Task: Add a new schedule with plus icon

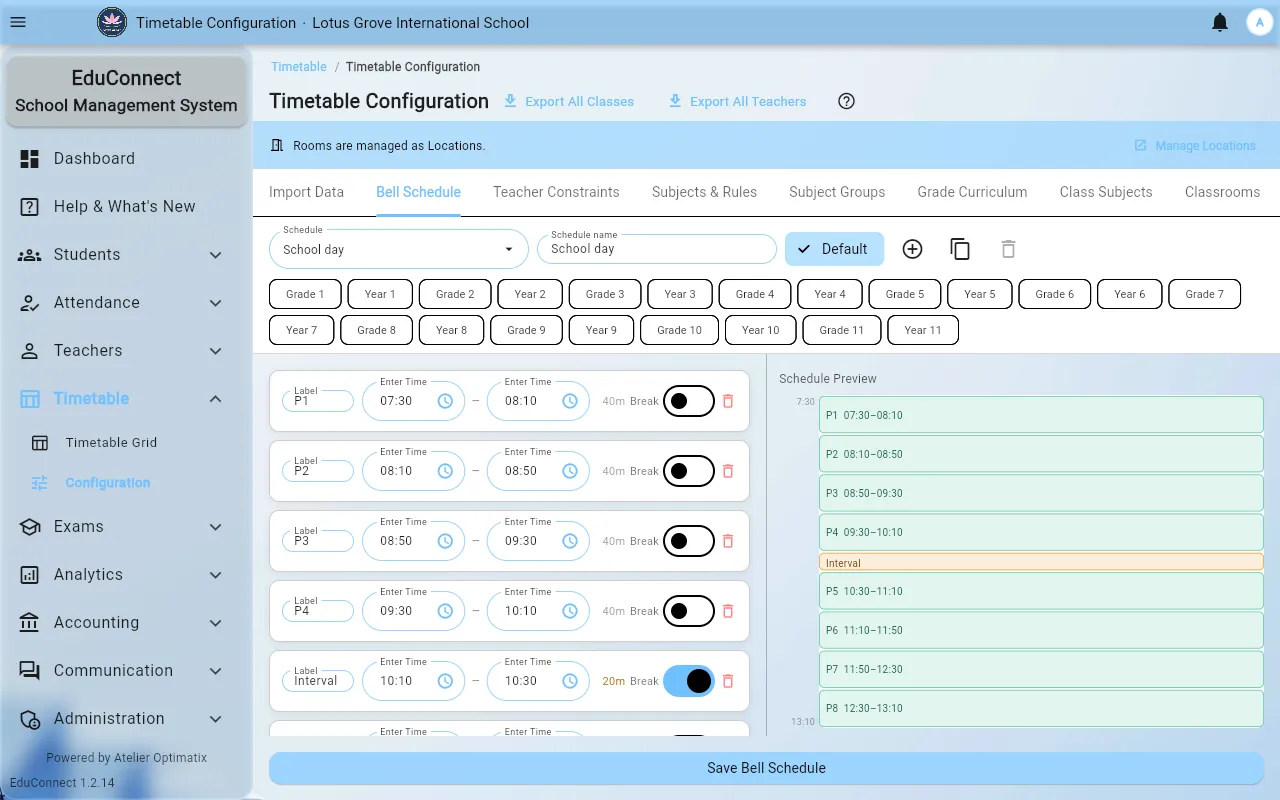Action: click(x=912, y=249)
